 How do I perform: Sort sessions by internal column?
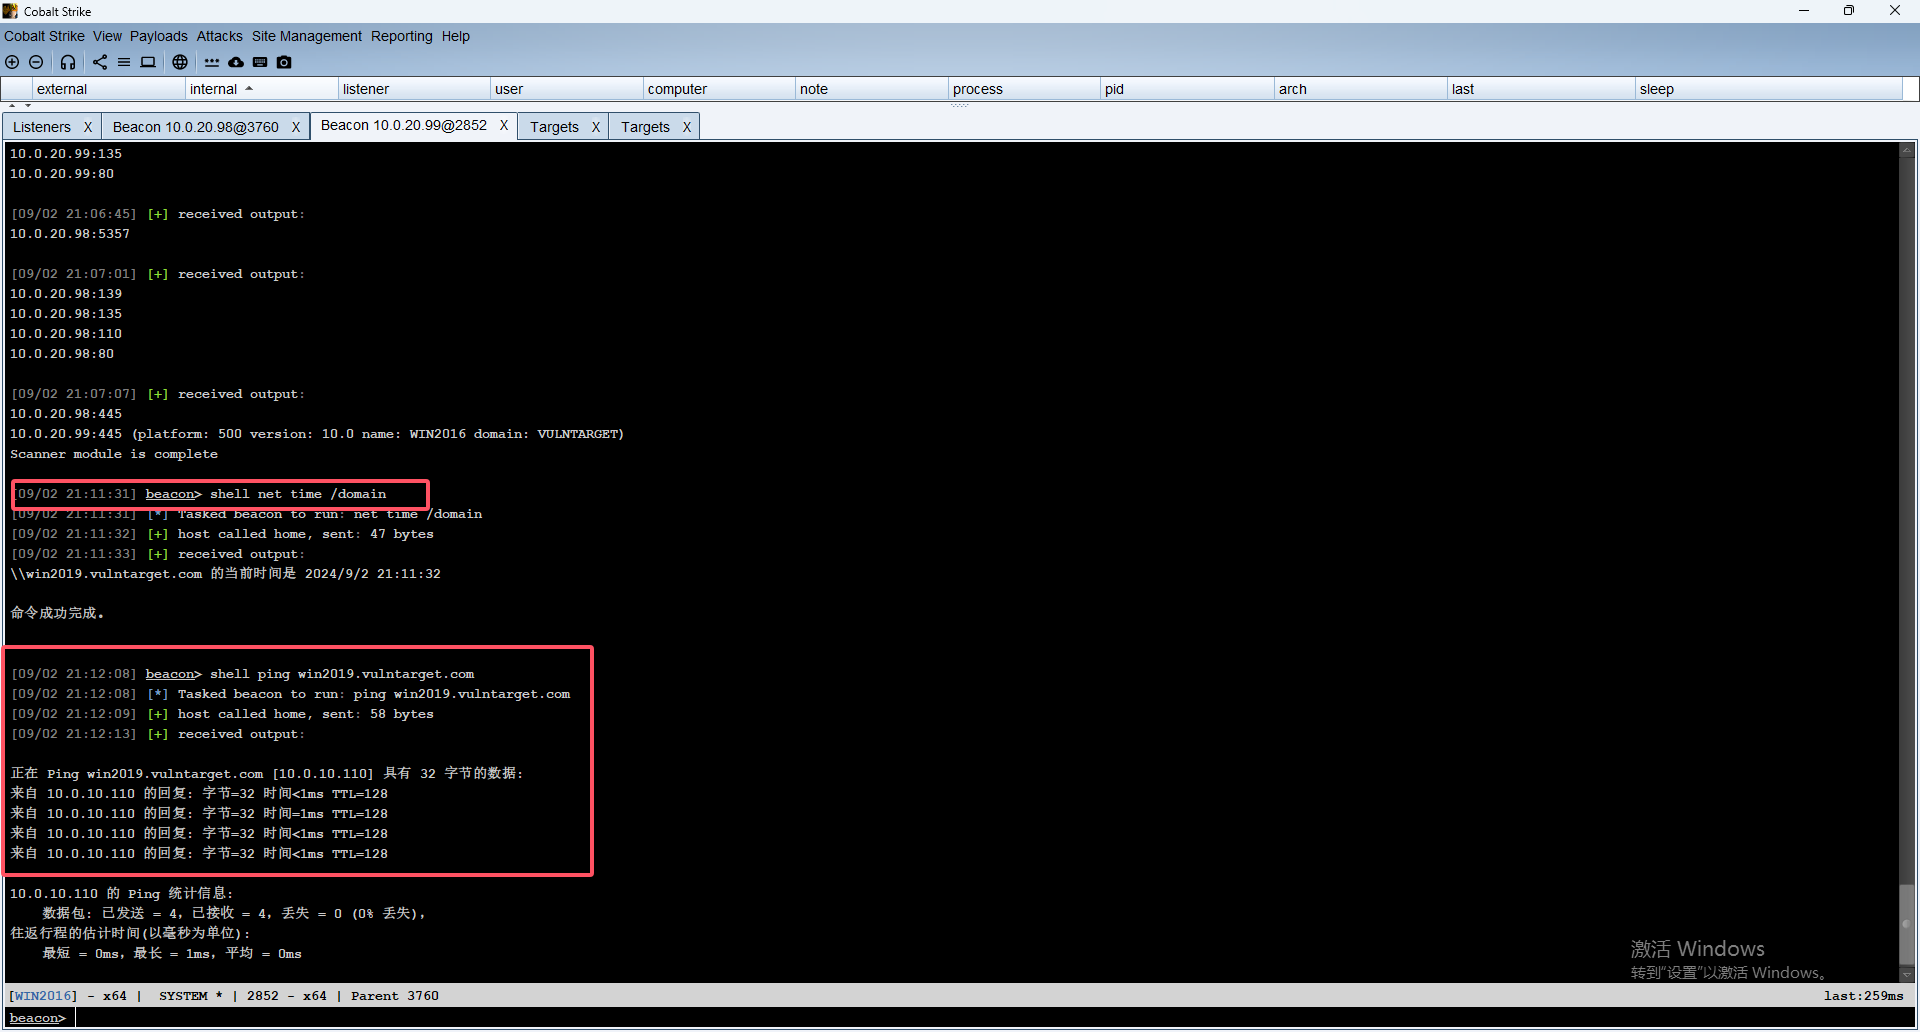[262, 89]
